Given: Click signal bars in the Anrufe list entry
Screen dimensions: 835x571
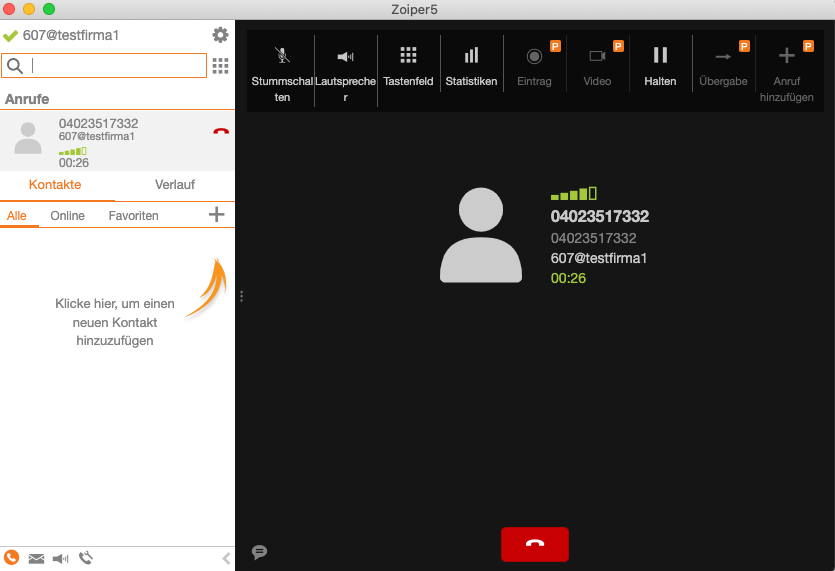Looking at the screenshot, I should [73, 151].
